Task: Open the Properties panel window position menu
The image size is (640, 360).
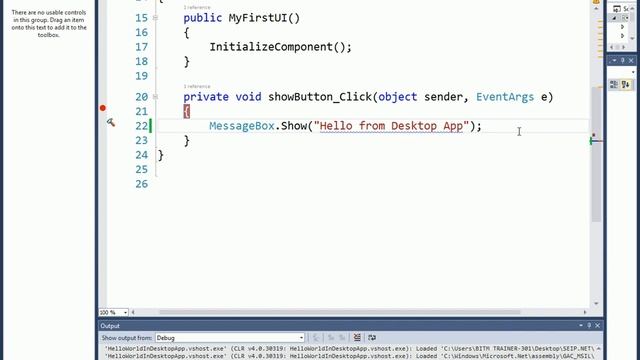Action: click(x=614, y=60)
